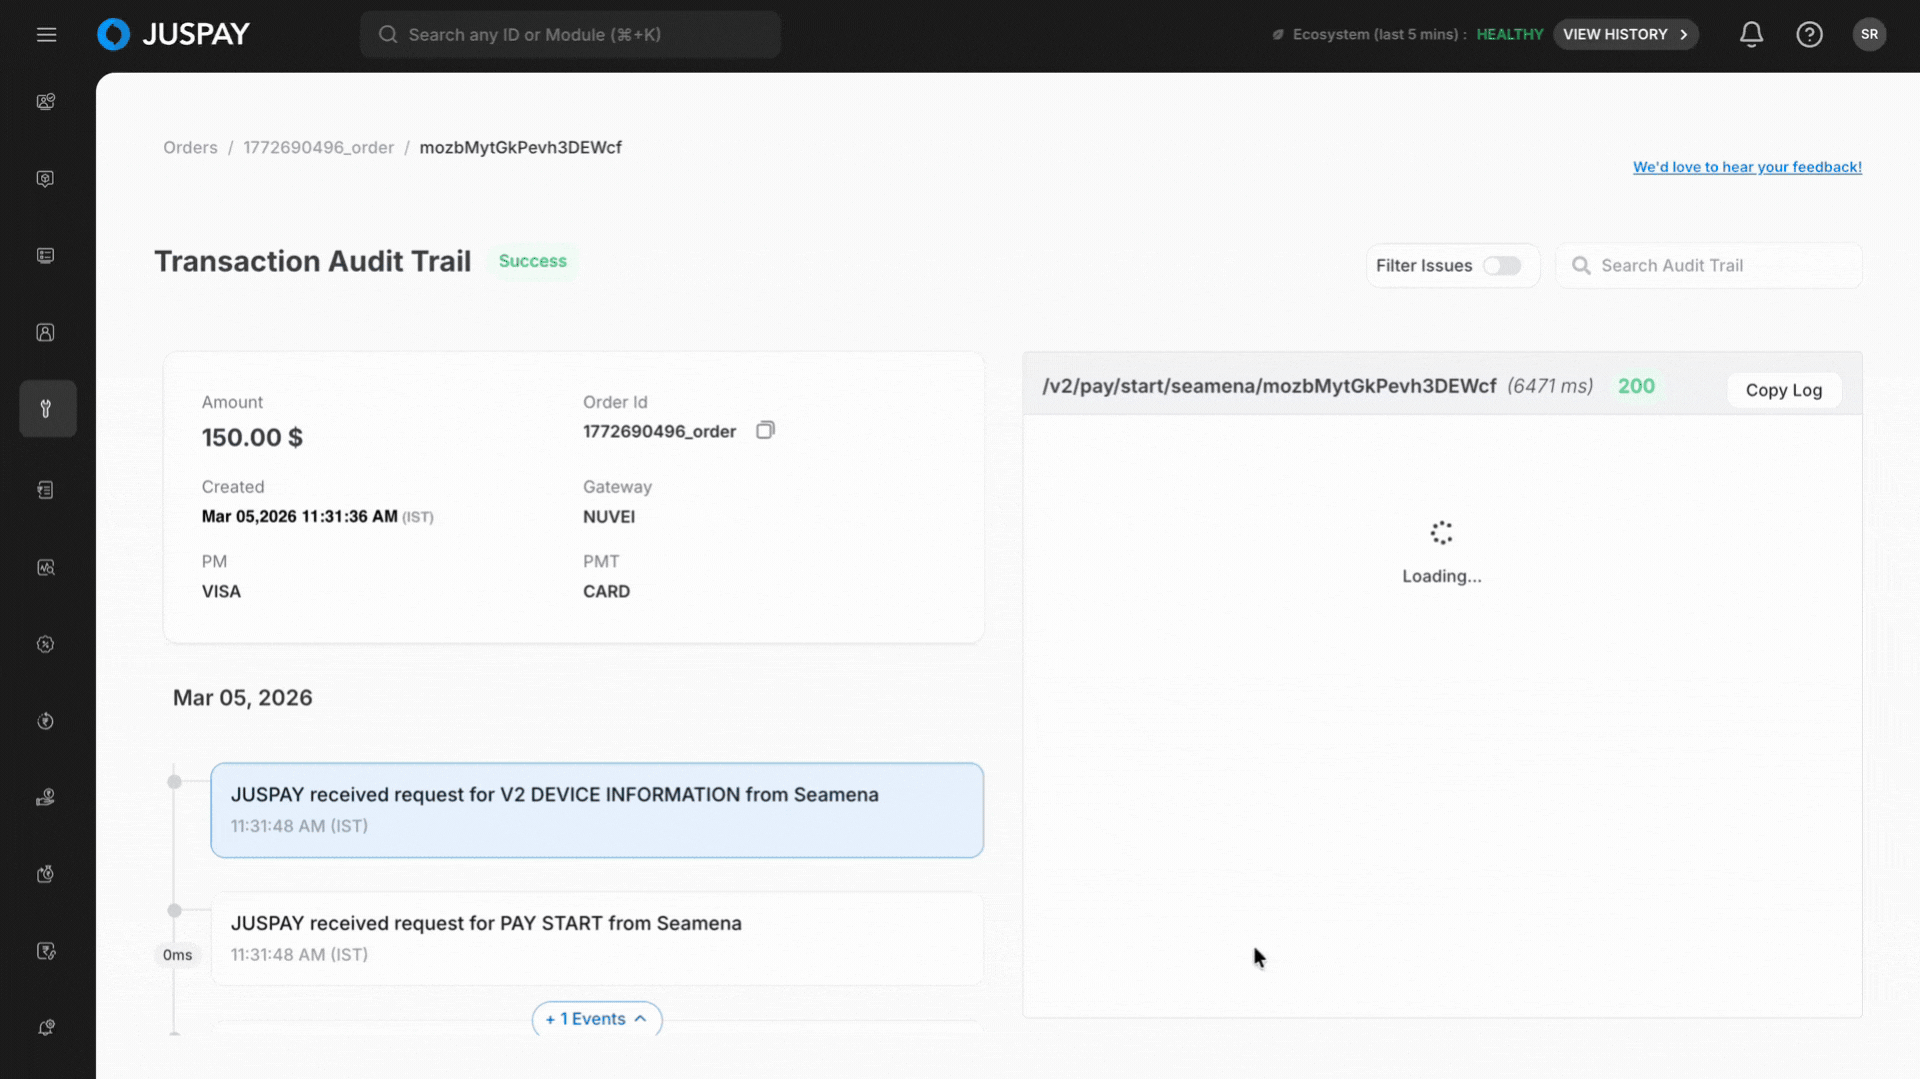Open the SR user profile avatar
The height and width of the screenshot is (1080, 1920).
coord(1869,34)
